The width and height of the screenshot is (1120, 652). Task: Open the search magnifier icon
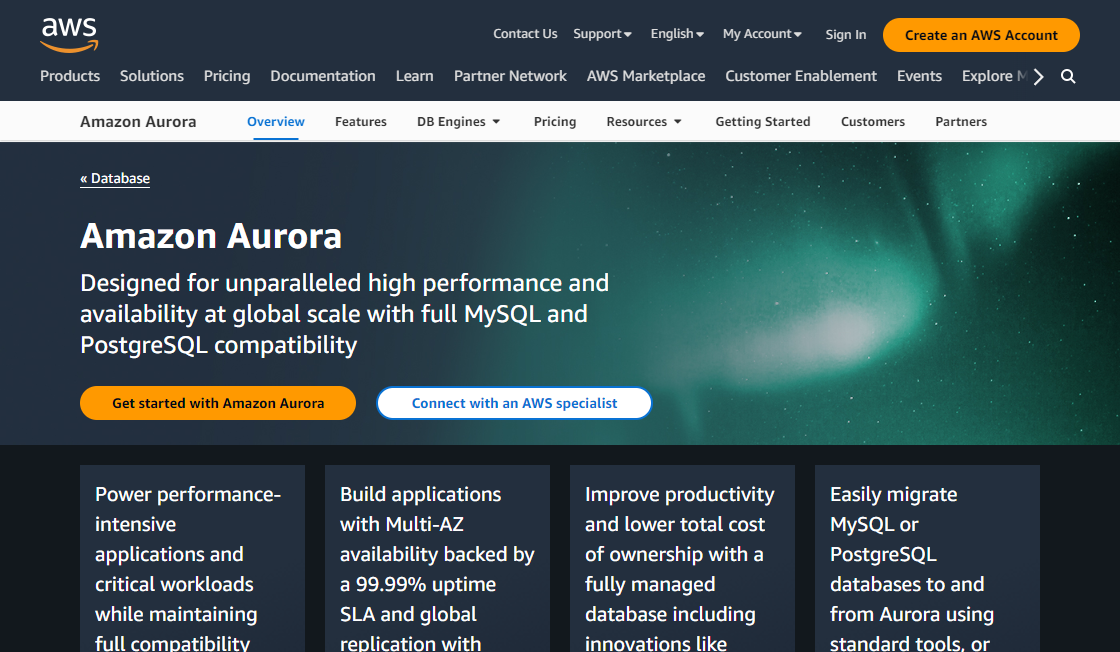click(1068, 76)
